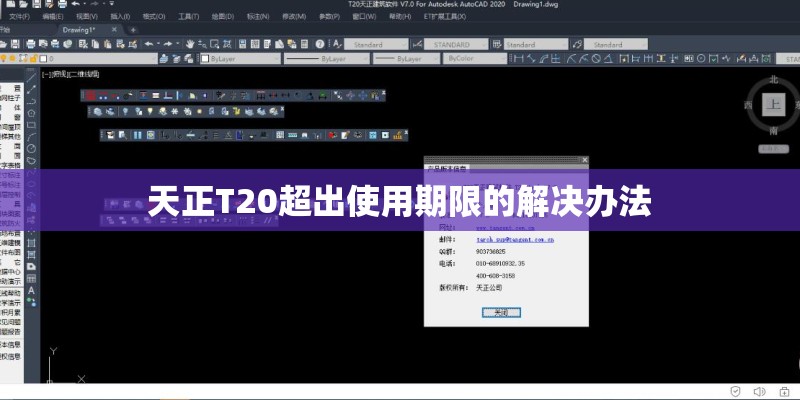Select the Arc draw tool
800x400 pixels.
tap(31, 137)
